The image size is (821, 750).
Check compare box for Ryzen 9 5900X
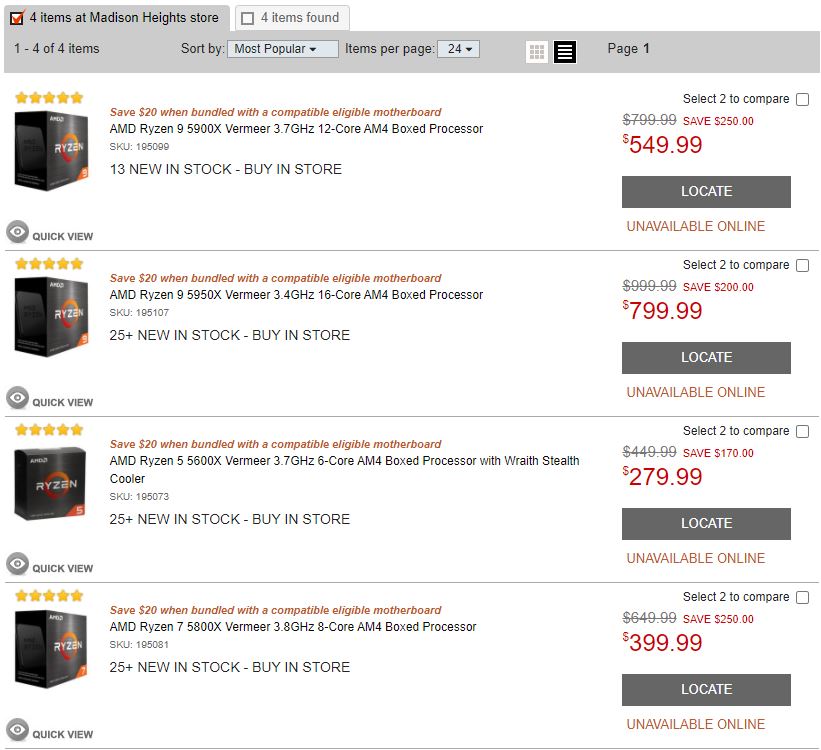(x=802, y=99)
